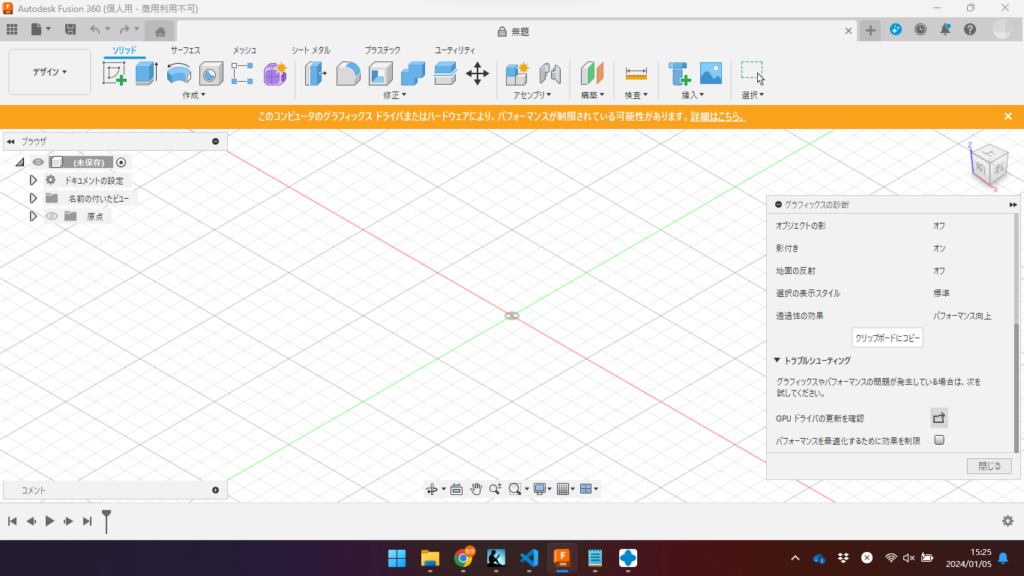The height and width of the screenshot is (576, 1024).
Task: Select the window Select tool
Action: [752, 73]
